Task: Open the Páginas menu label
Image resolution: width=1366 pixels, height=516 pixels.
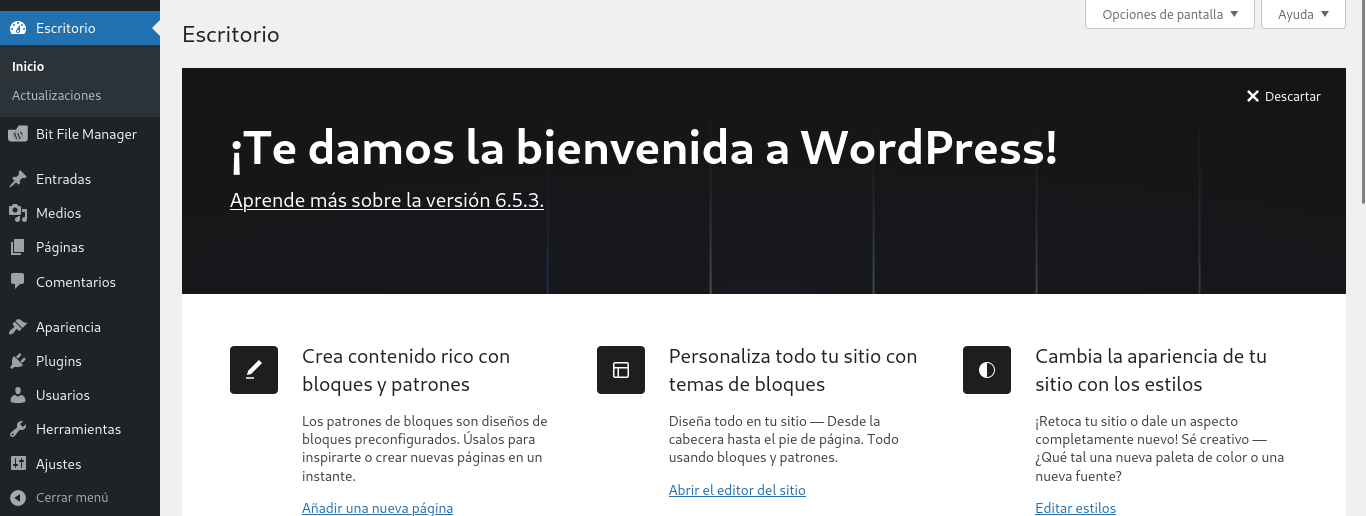Action: click(x=60, y=247)
